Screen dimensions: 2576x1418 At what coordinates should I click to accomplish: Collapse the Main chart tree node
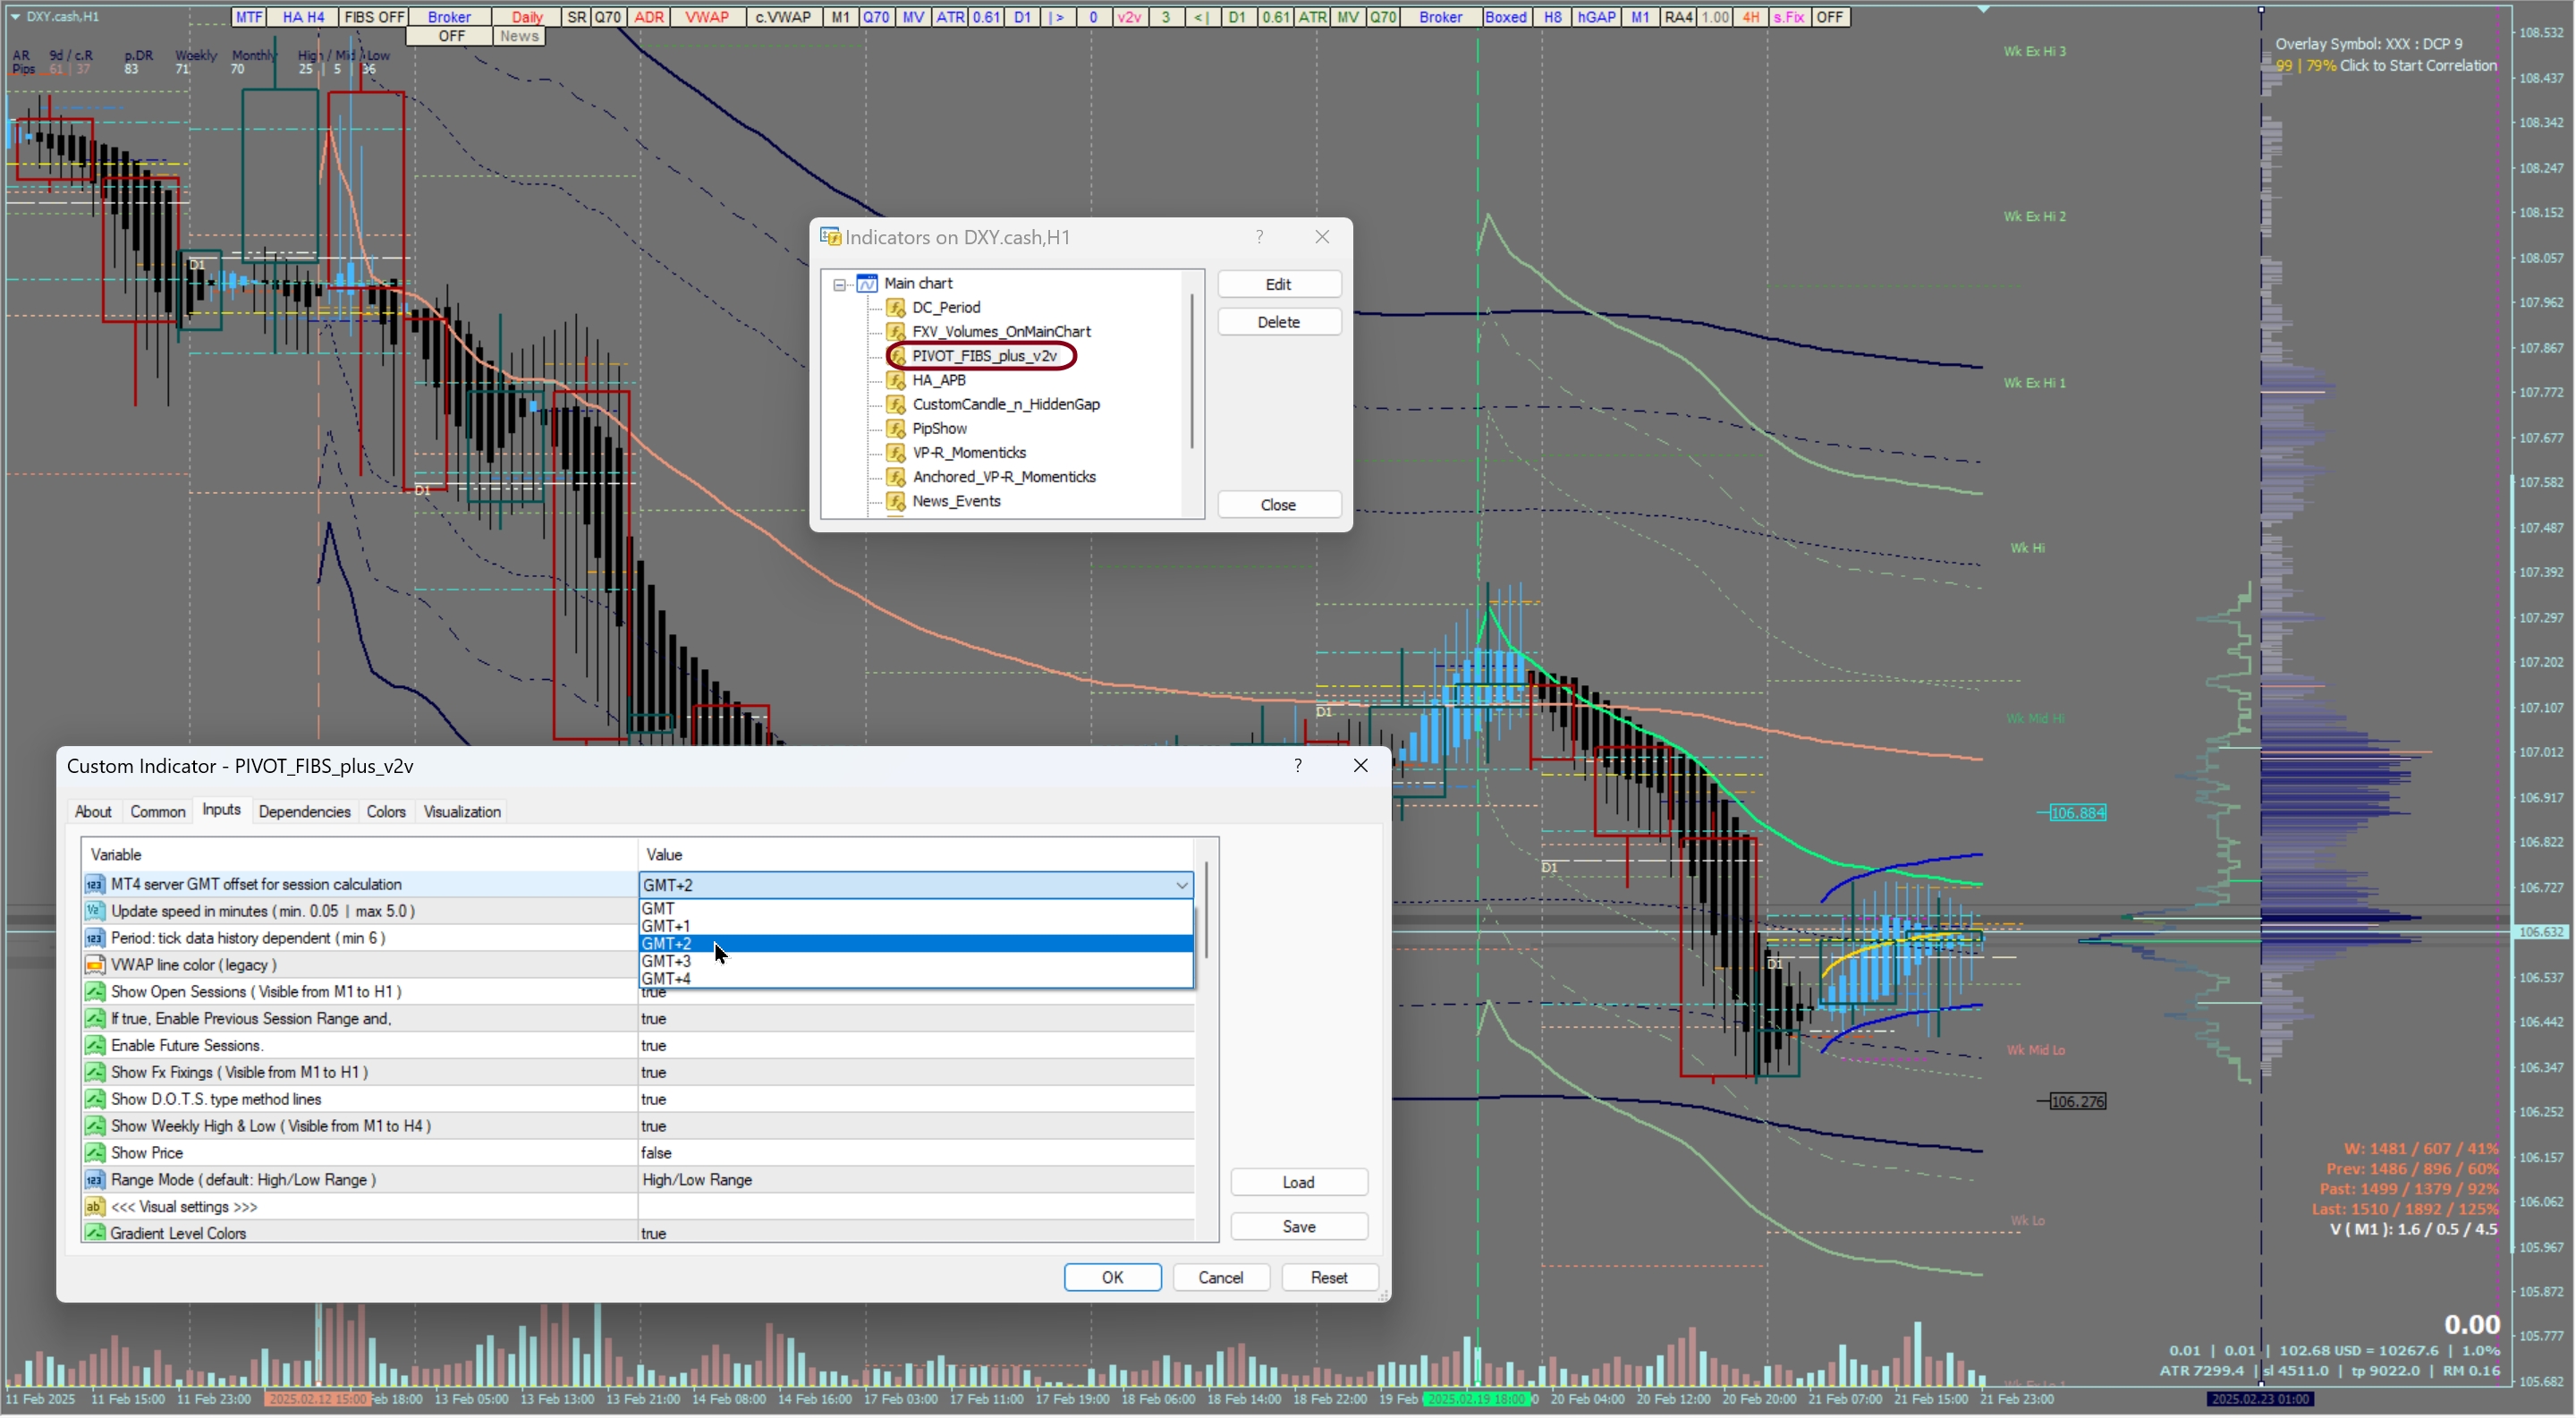tap(840, 284)
